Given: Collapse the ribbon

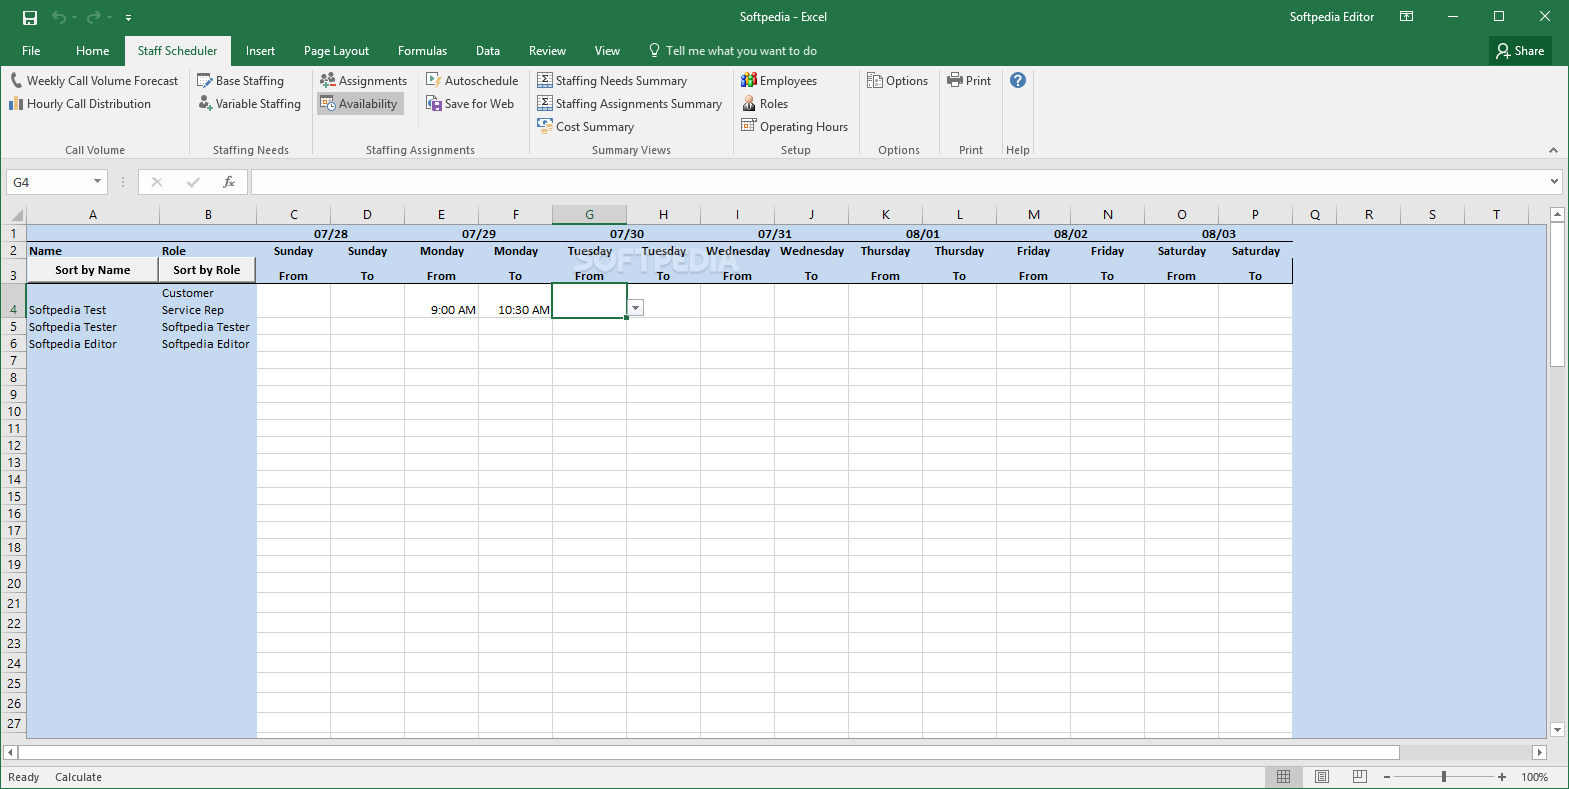Looking at the screenshot, I should (x=1553, y=150).
